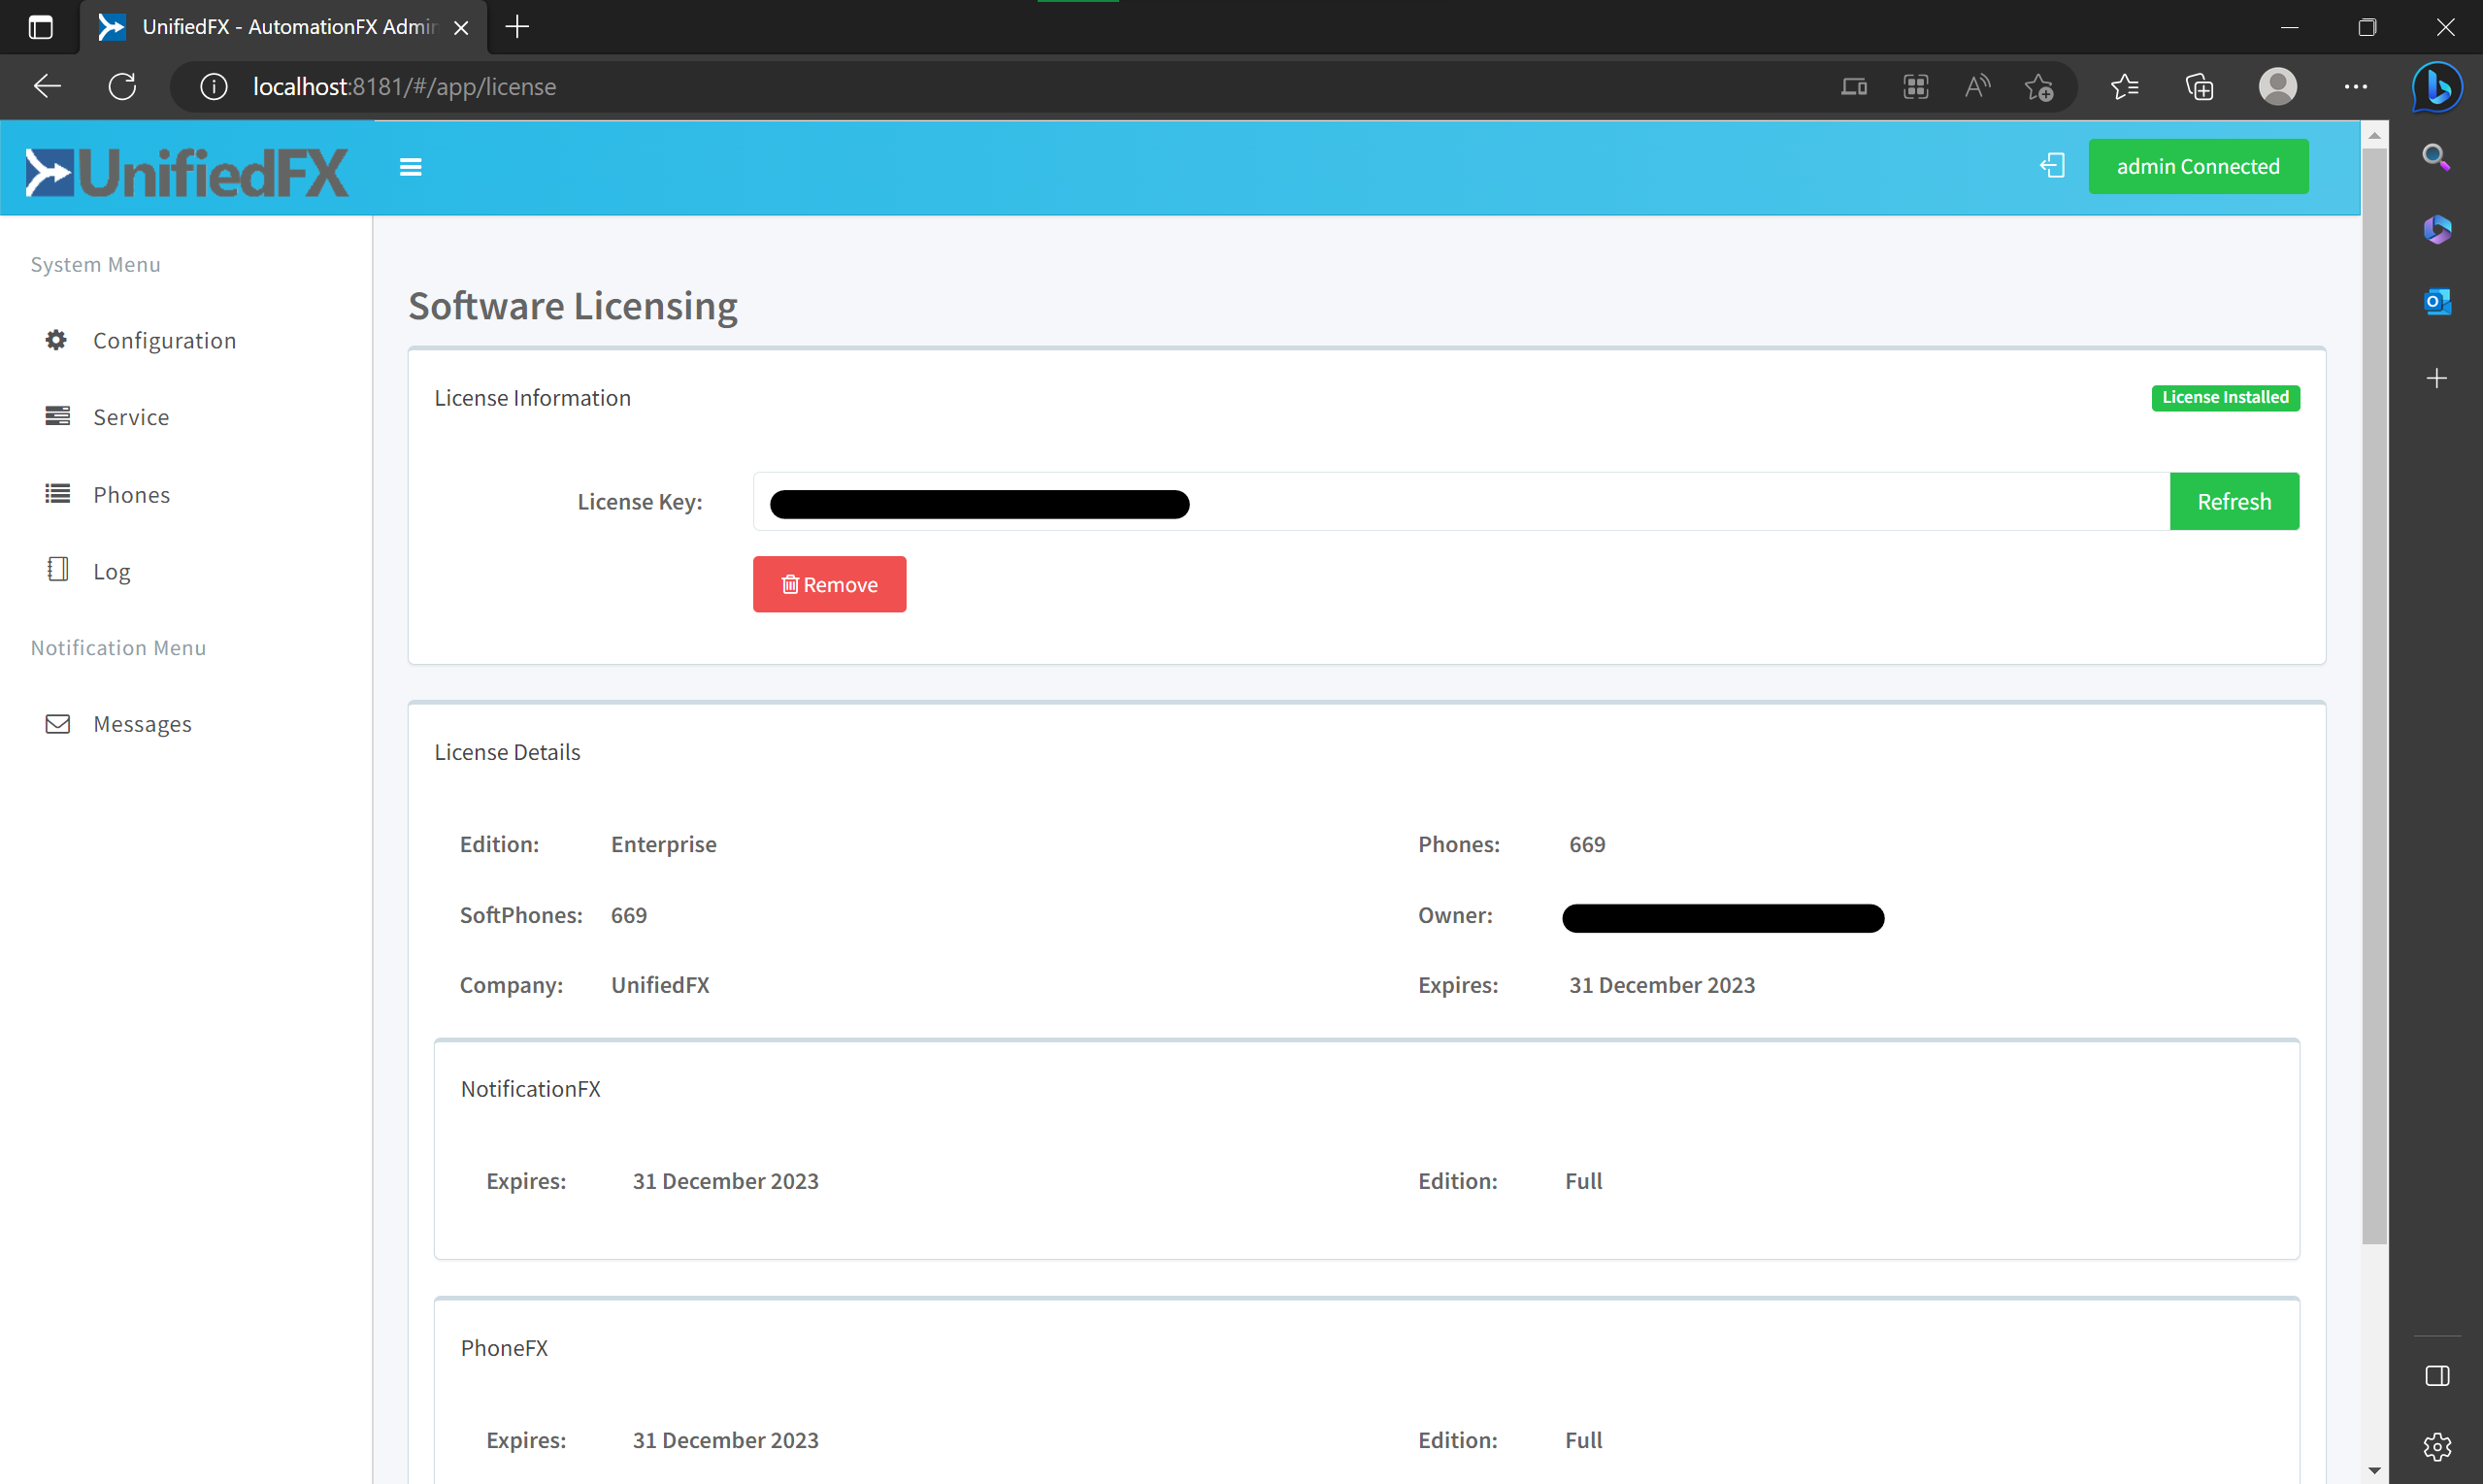Go to the Phones page
The width and height of the screenshot is (2483, 1484).
point(131,494)
